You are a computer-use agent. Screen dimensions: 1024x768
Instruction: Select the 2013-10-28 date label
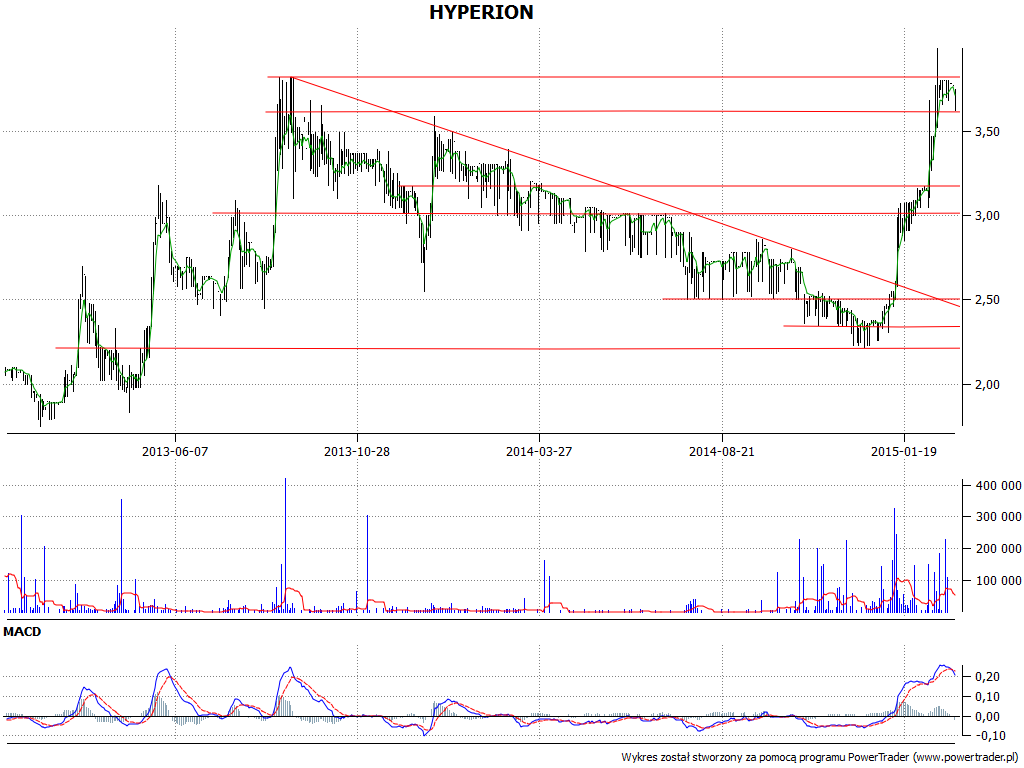coord(357,451)
